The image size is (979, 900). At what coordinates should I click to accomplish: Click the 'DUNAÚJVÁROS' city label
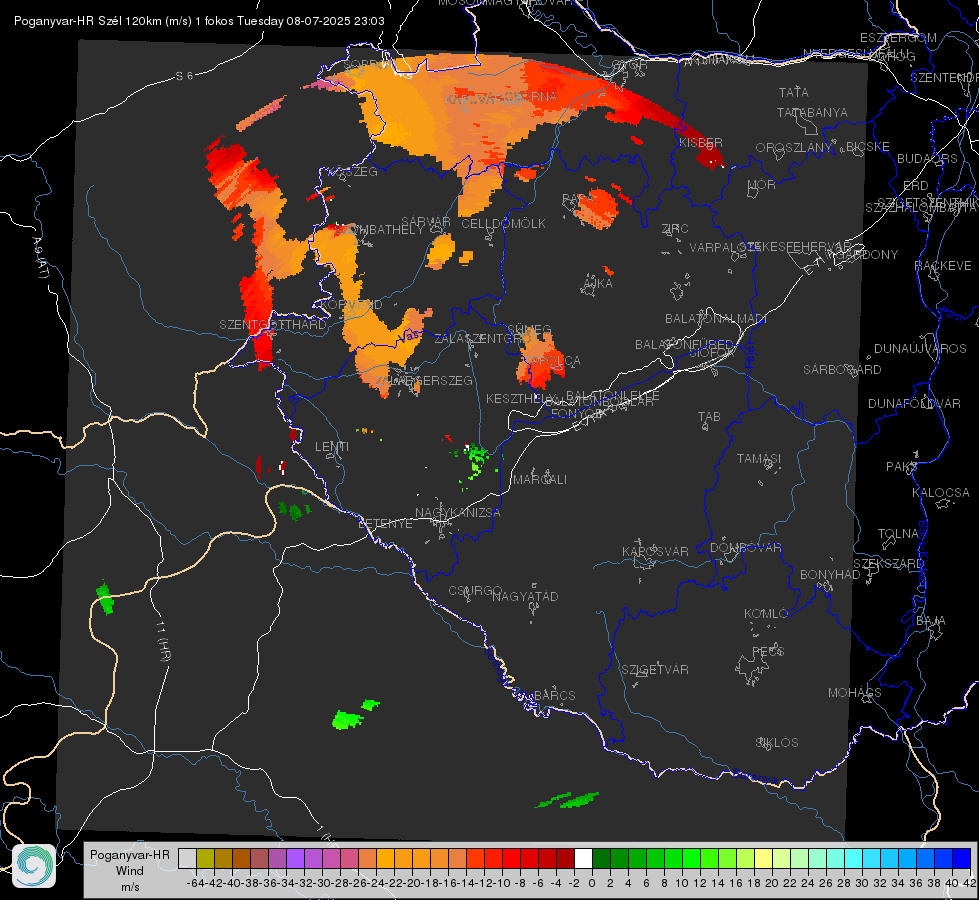pos(920,349)
